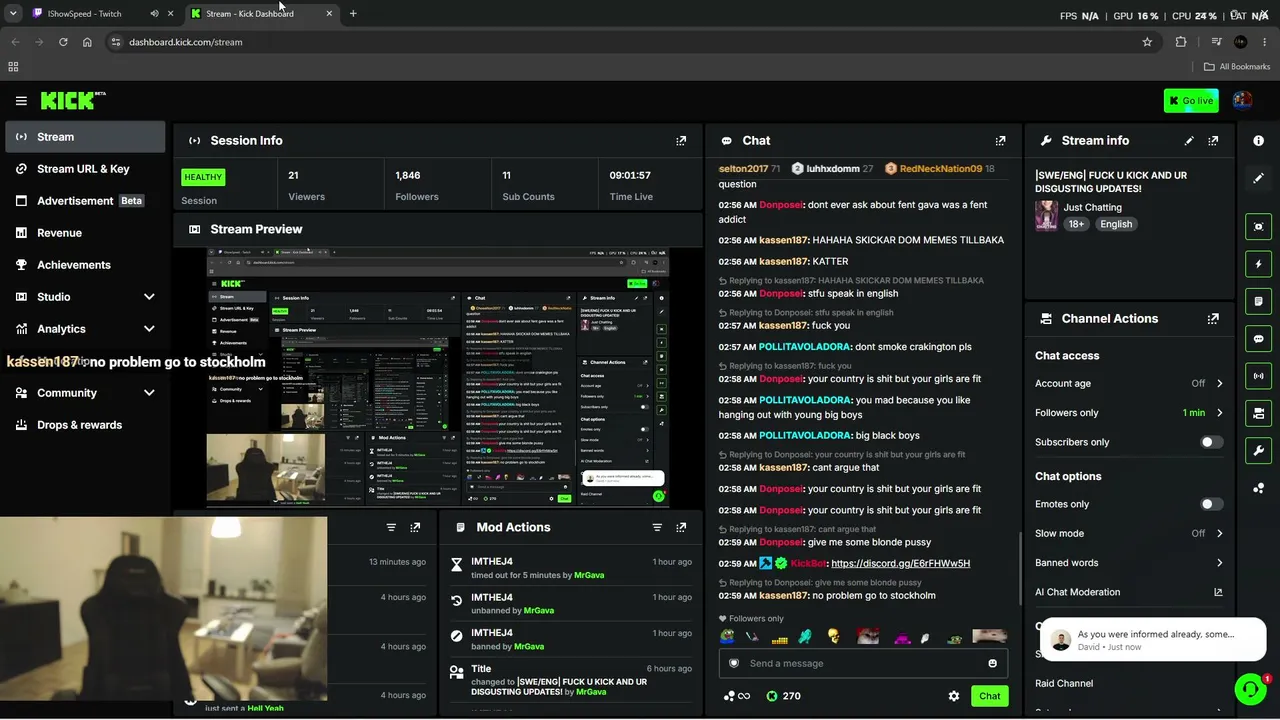This screenshot has height=720, width=1280.
Task: Toggle Subscribers only chat
Action: (1211, 442)
